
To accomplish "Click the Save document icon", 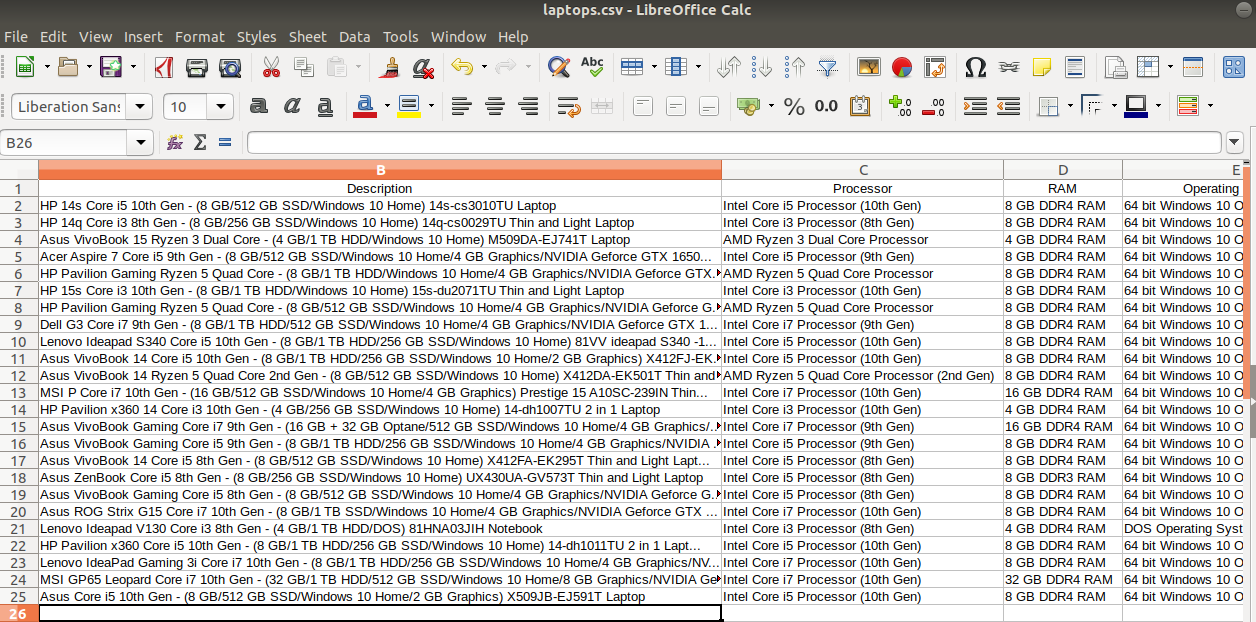I will (x=110, y=67).
